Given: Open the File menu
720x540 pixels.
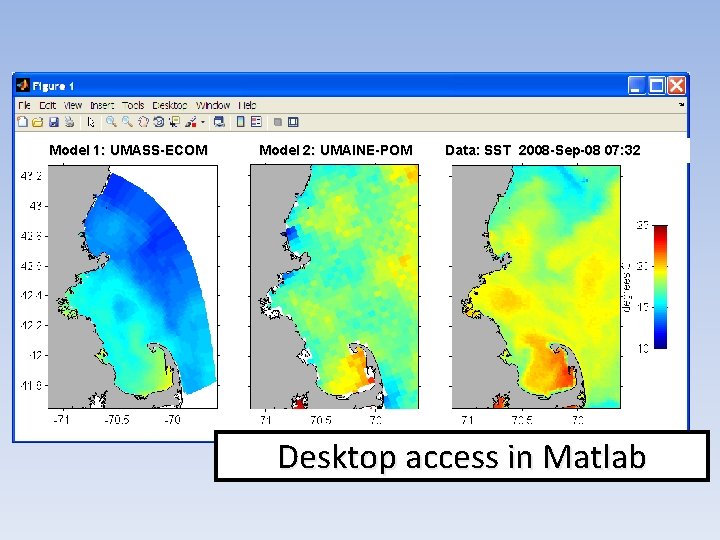Looking at the screenshot, I should pyautogui.click(x=24, y=105).
